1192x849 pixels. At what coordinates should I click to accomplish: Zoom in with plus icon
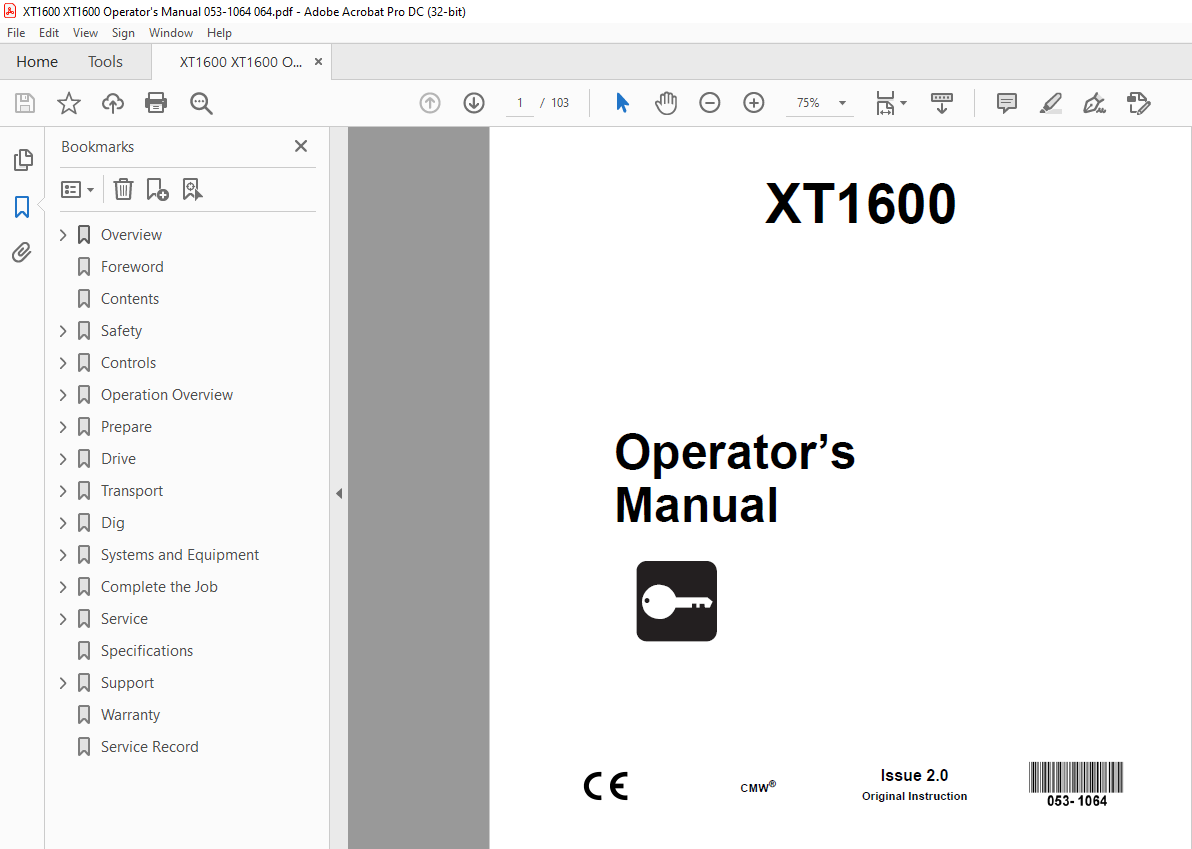753,103
